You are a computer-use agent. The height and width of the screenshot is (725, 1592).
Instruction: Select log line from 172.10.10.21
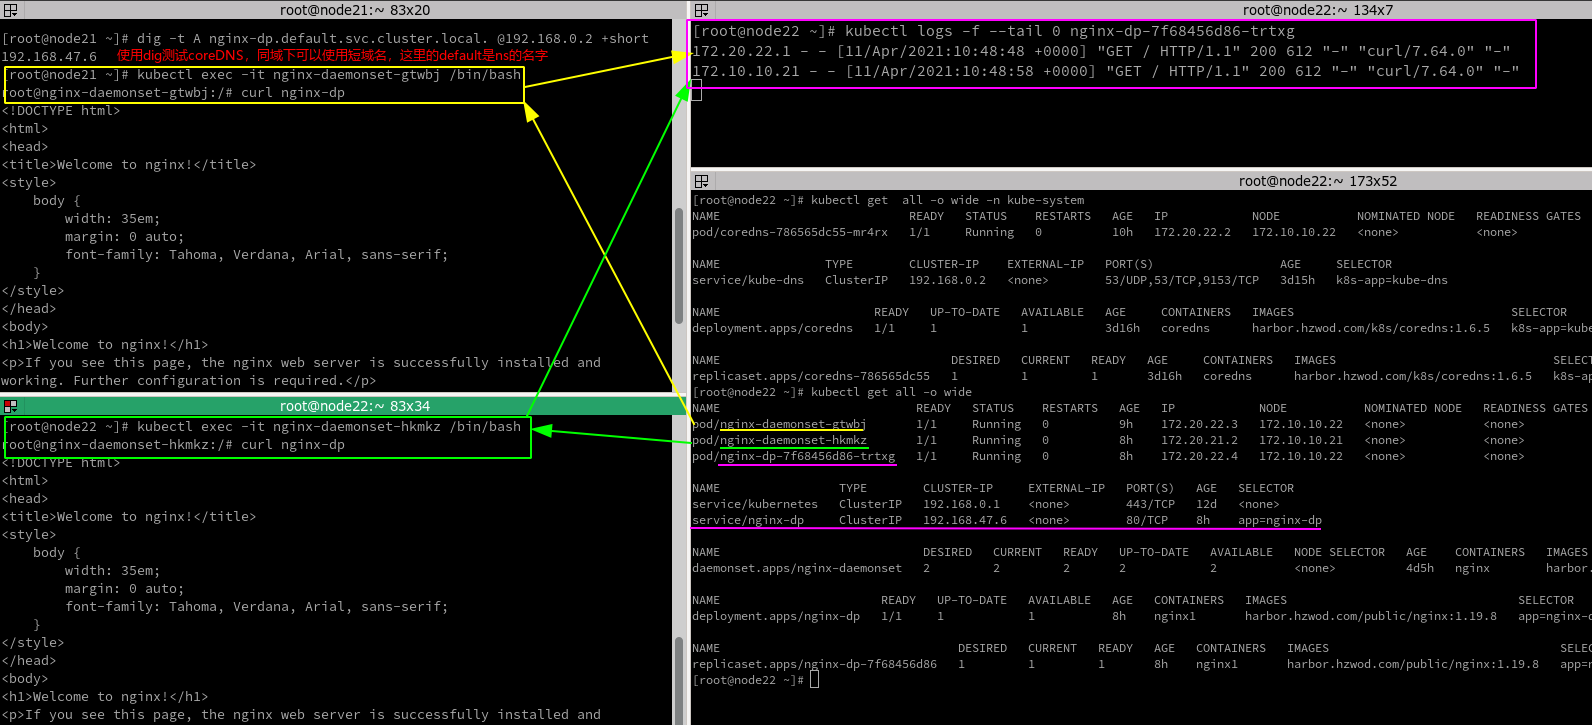[1105, 71]
